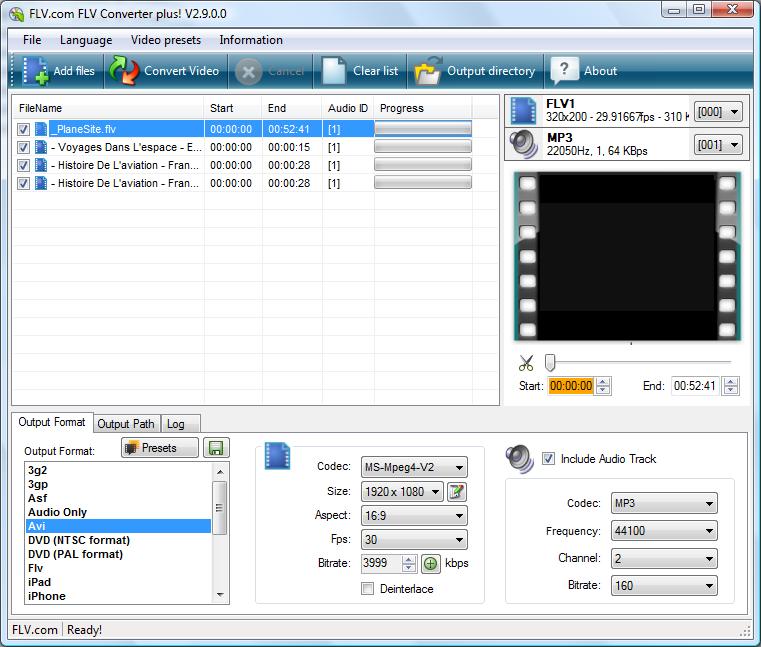Uncheck the _PlaneSite.flv file checkbox
The height and width of the screenshot is (647, 761).
point(23,129)
